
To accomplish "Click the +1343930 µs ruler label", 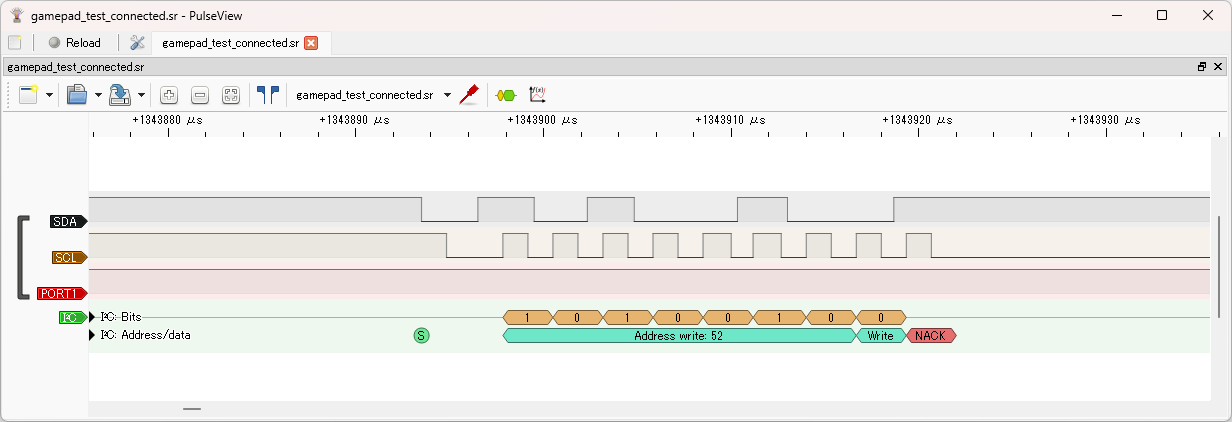I will coord(1105,119).
